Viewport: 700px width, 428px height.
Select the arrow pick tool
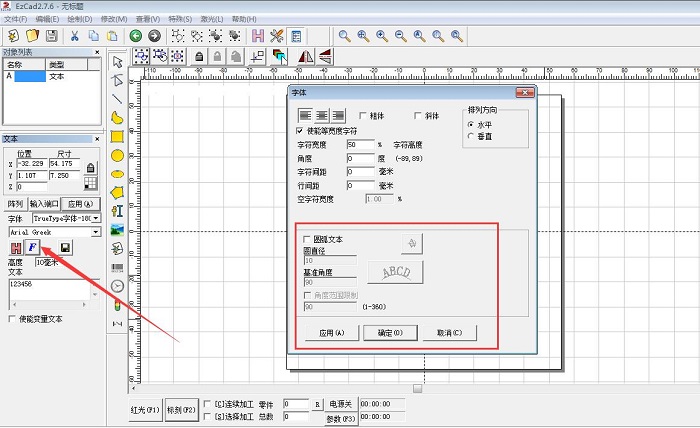coord(118,60)
